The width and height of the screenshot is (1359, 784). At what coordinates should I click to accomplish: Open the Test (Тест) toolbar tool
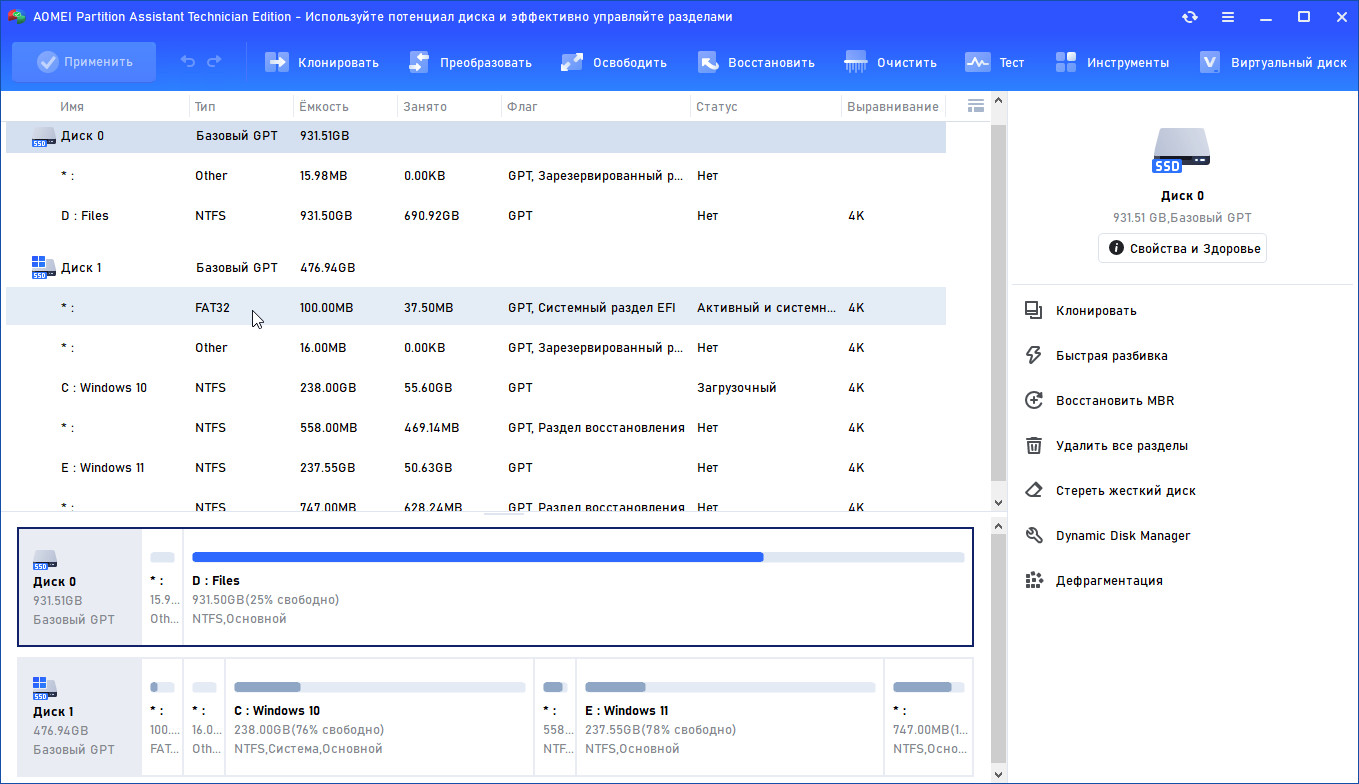click(x=977, y=62)
